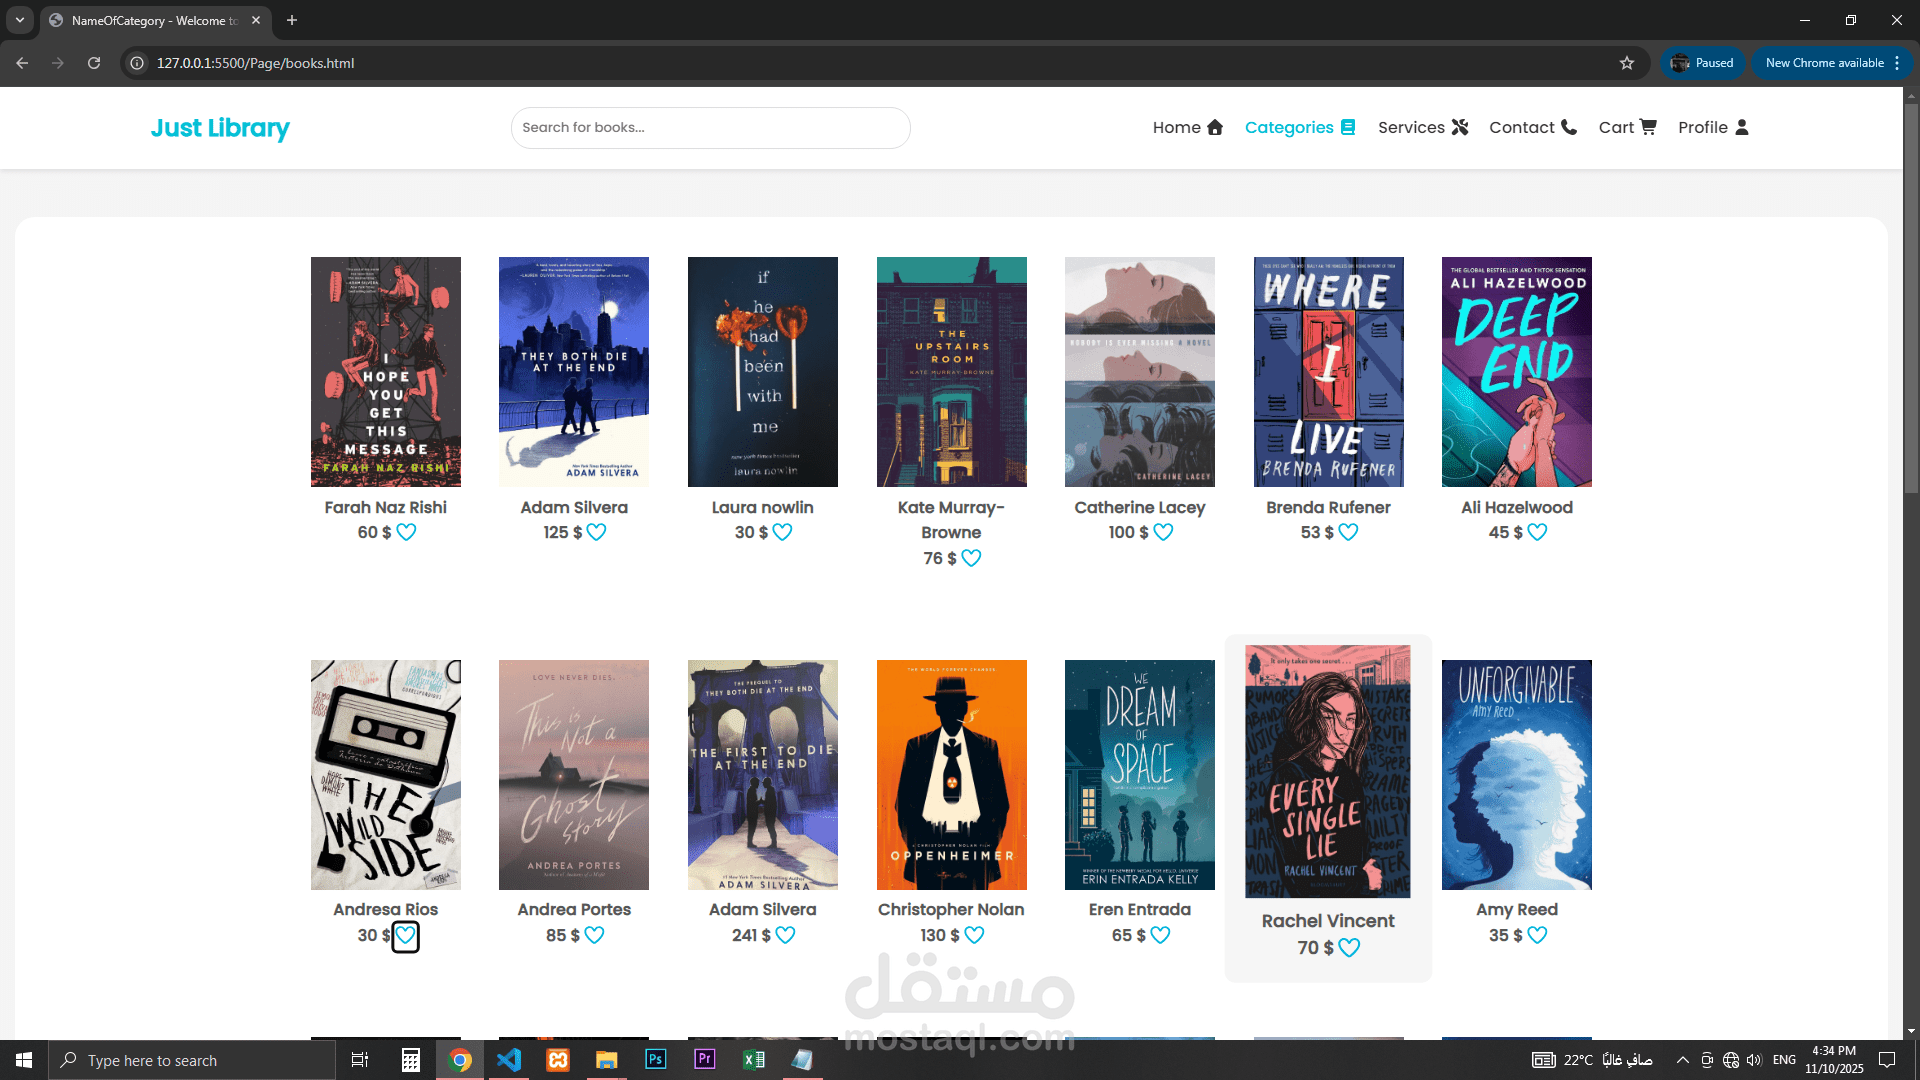Toggle heart for 125 $ Adam Silvera book
The image size is (1920, 1080).
click(x=596, y=533)
